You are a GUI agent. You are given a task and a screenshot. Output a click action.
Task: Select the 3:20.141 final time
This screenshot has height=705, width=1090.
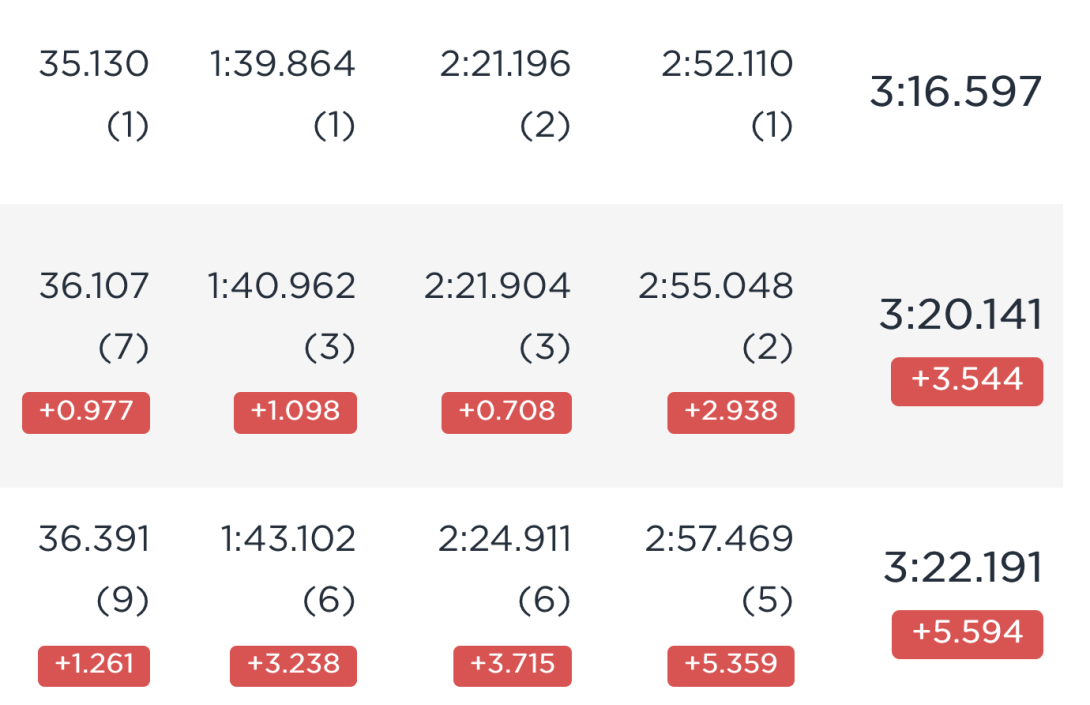point(961,315)
